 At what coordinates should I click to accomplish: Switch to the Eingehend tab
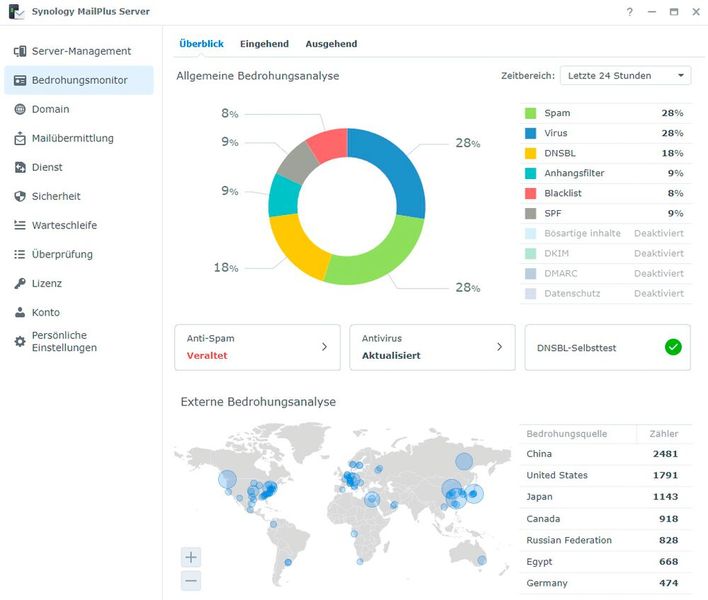pos(264,44)
